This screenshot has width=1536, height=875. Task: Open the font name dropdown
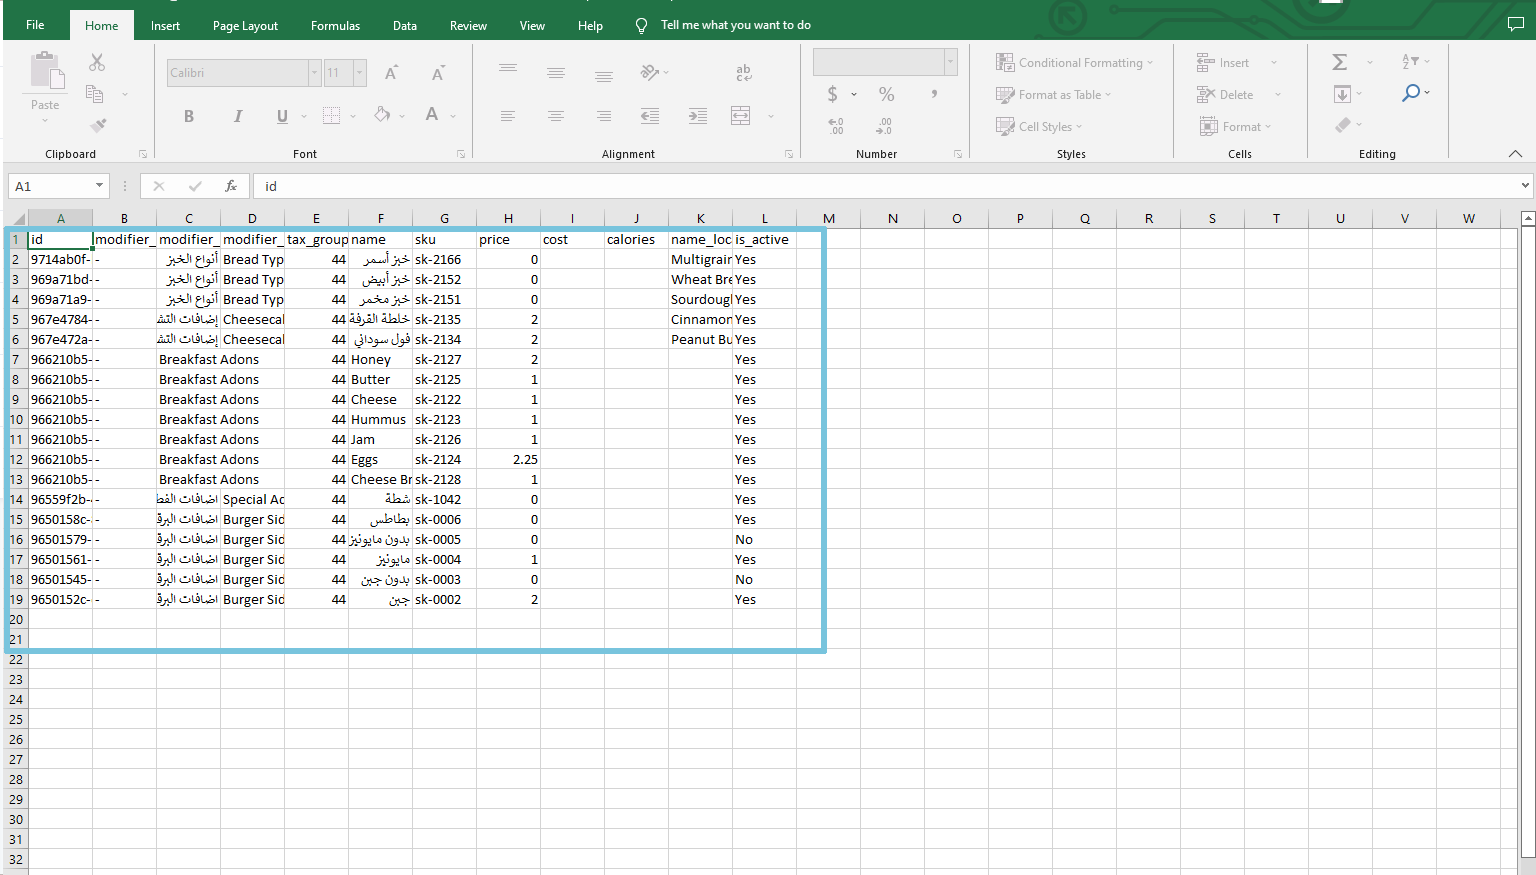313,72
